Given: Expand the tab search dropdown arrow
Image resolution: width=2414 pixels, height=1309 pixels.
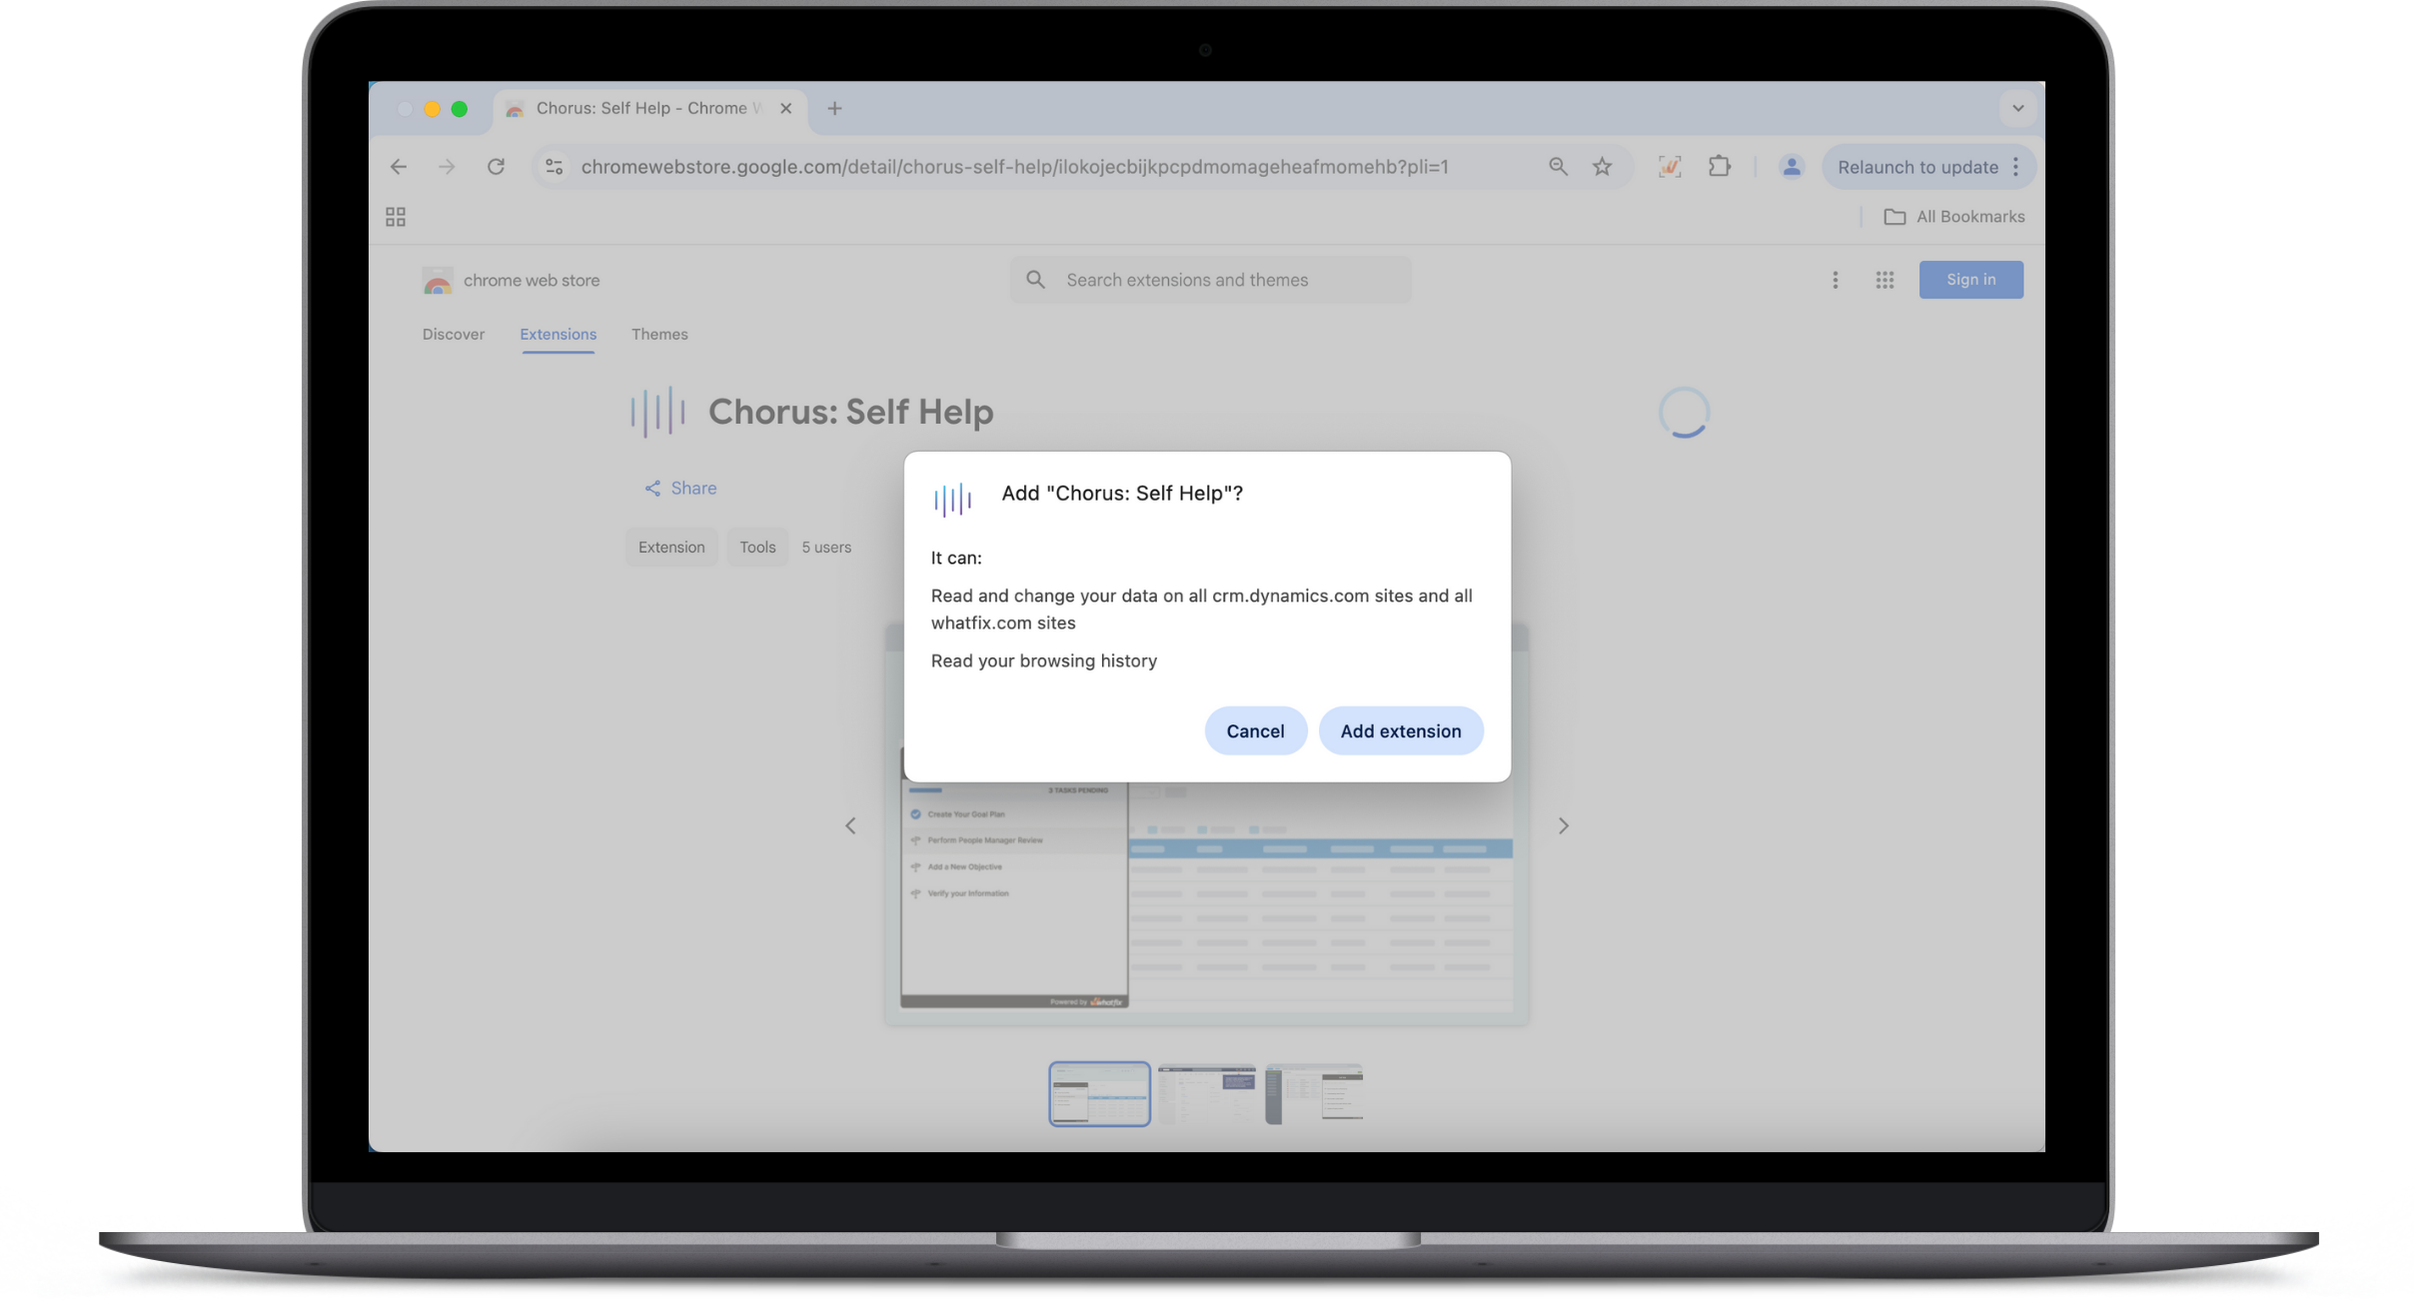Looking at the screenshot, I should tap(2017, 108).
